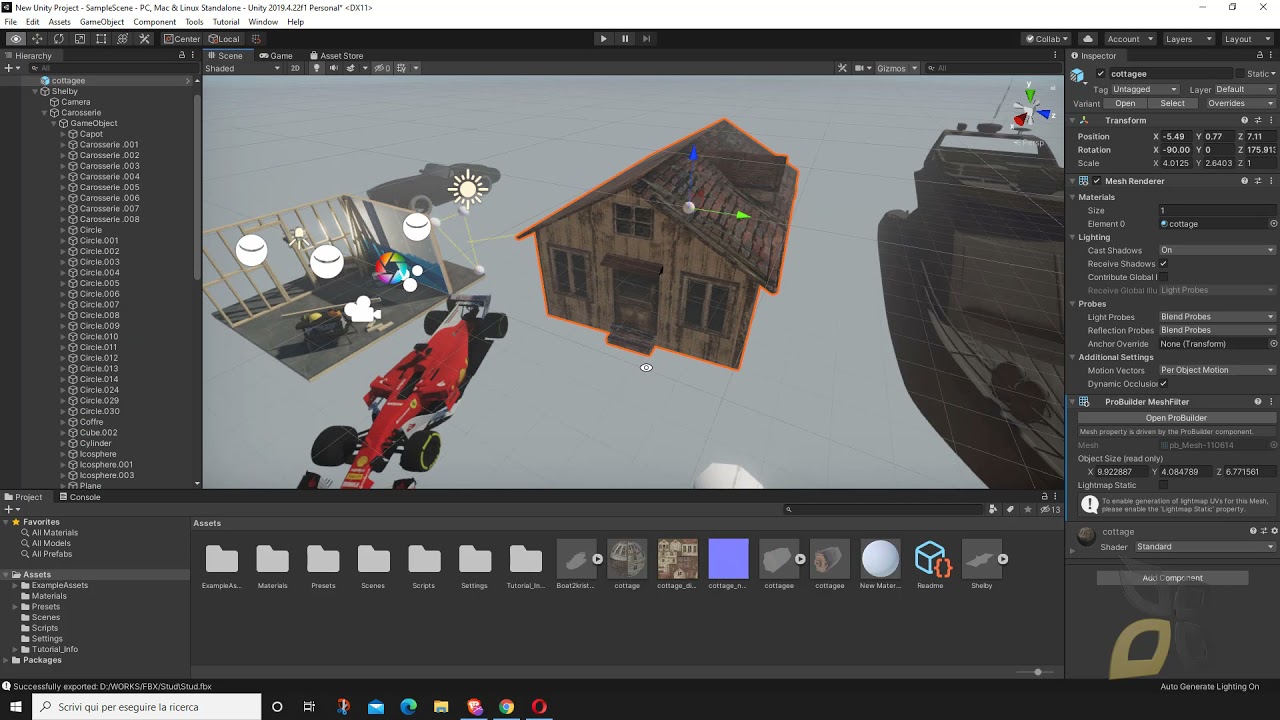Open the Shader Standard dropdown
Image resolution: width=1280 pixels, height=720 pixels.
click(1205, 547)
